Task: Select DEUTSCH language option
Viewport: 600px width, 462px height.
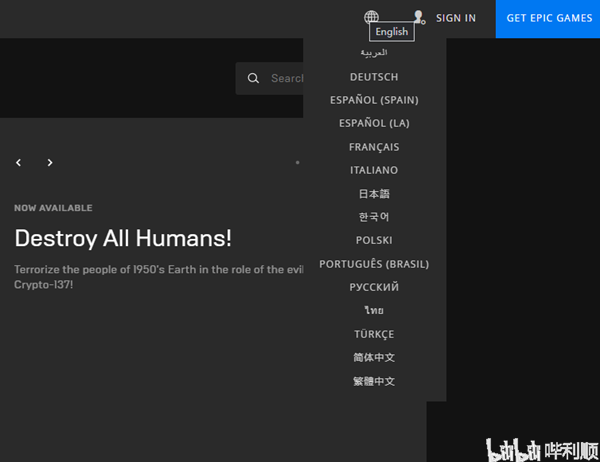Action: click(374, 77)
